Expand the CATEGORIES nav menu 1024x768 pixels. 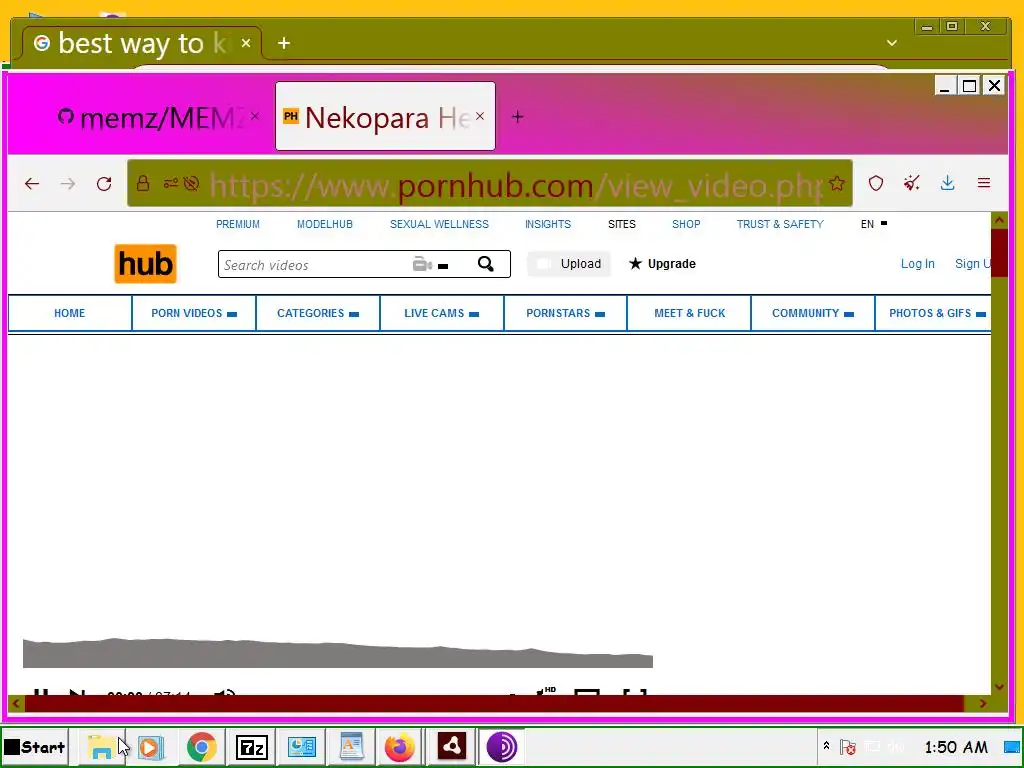[x=318, y=313]
